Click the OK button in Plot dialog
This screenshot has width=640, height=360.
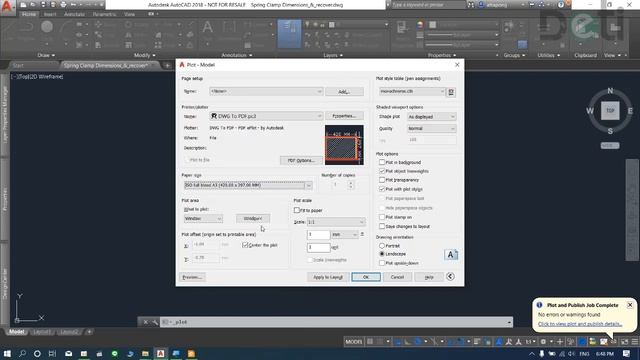pyautogui.click(x=366, y=277)
